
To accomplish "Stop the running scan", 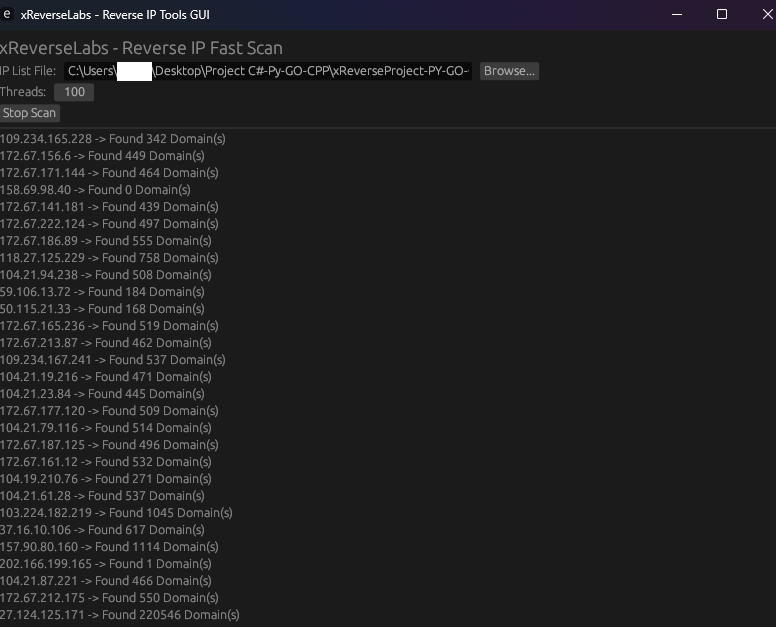I will (x=30, y=113).
